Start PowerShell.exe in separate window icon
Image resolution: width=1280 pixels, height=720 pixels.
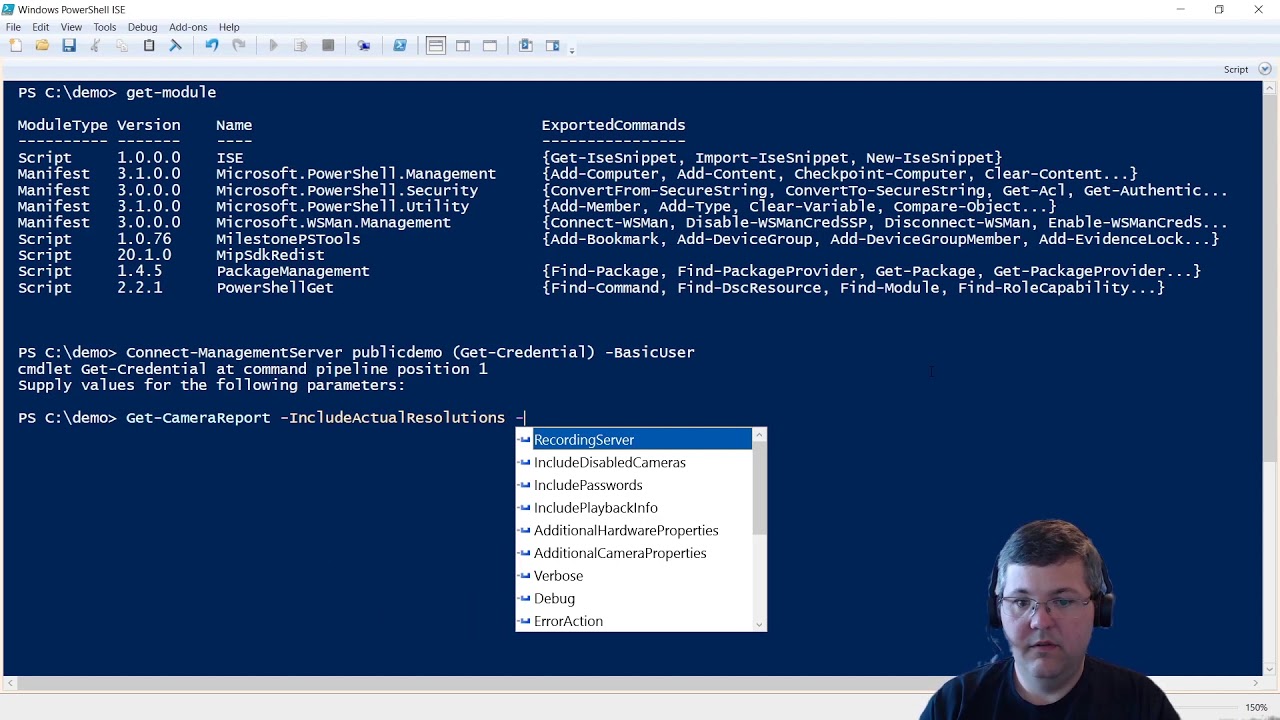click(x=400, y=46)
